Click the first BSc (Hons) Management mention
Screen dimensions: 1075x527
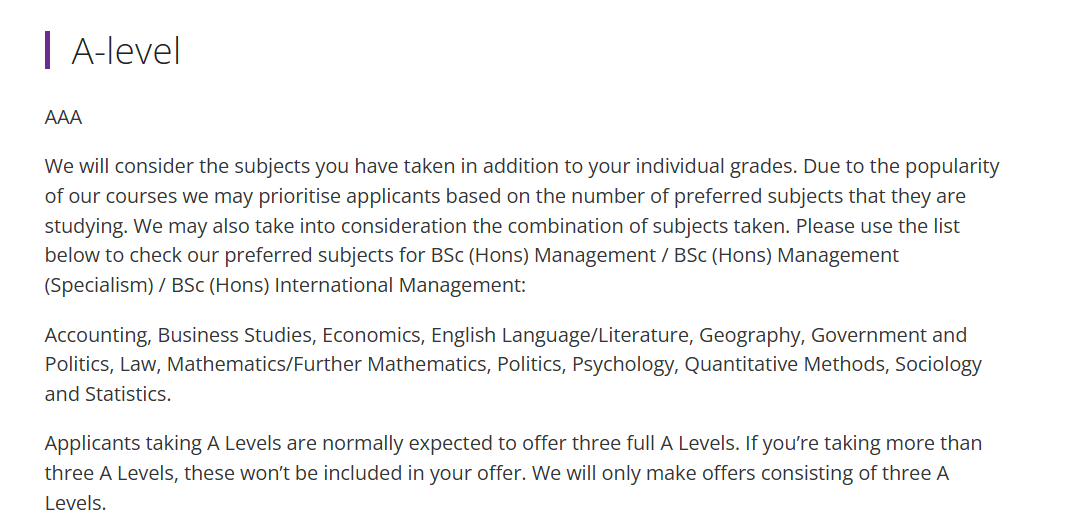[x=543, y=255]
